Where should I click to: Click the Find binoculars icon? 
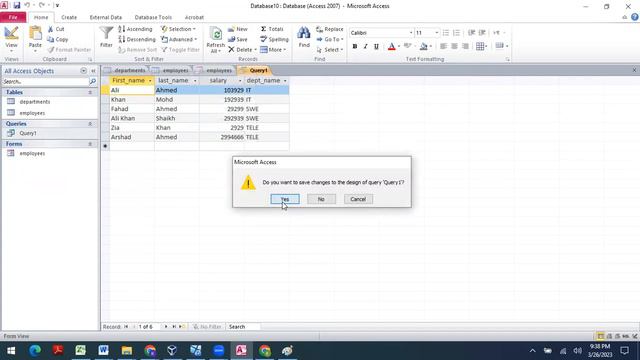[x=304, y=33]
